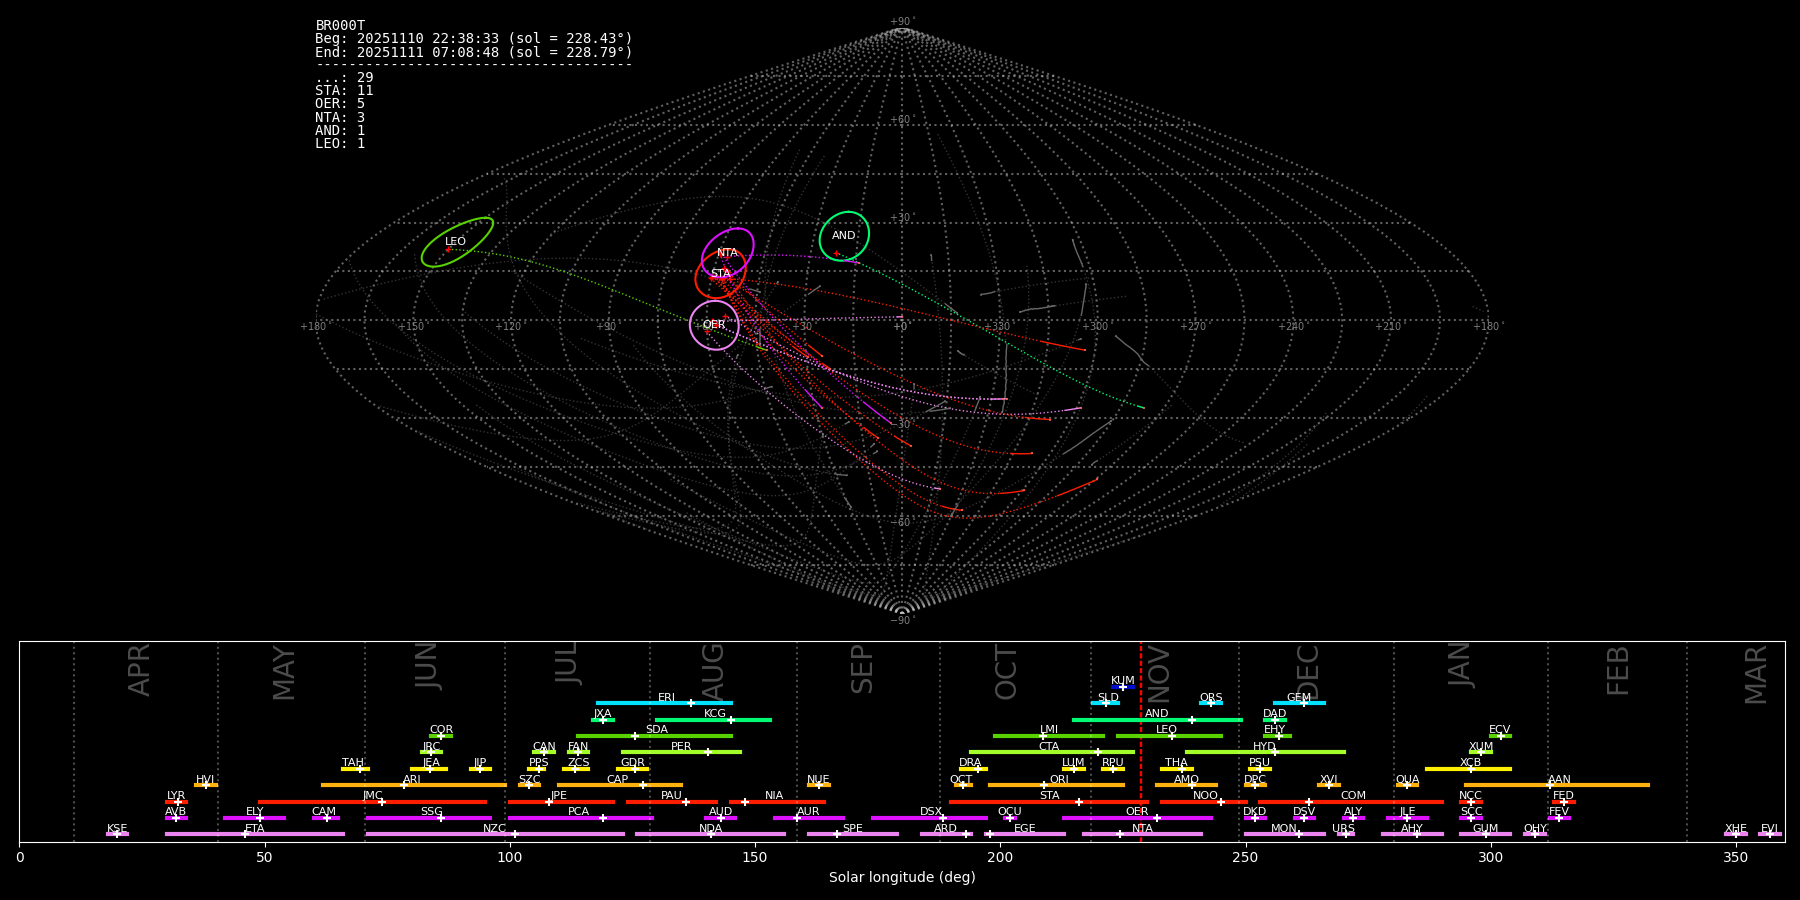Image resolution: width=1800 pixels, height=900 pixels.
Task: Click the LEO radiant ellipse on the sky map
Action: pyautogui.click(x=457, y=242)
